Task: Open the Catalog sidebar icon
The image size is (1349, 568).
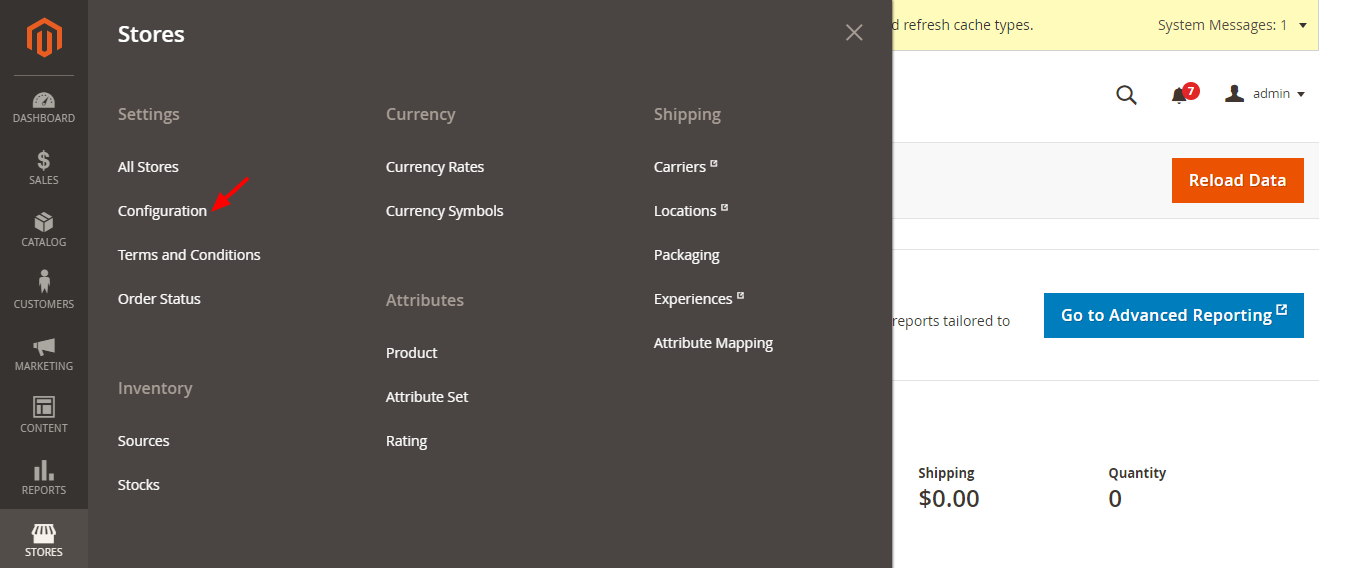Action: [x=44, y=230]
